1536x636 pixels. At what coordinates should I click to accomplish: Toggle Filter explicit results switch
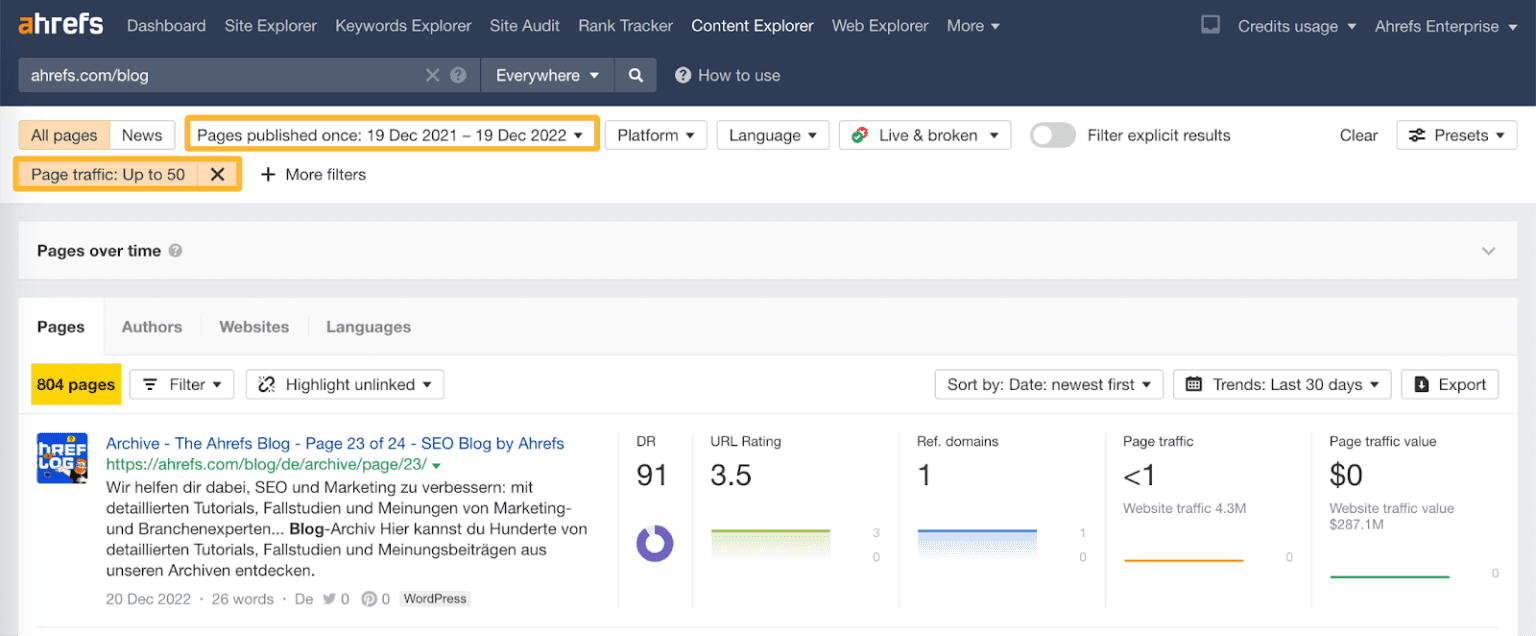point(1053,135)
